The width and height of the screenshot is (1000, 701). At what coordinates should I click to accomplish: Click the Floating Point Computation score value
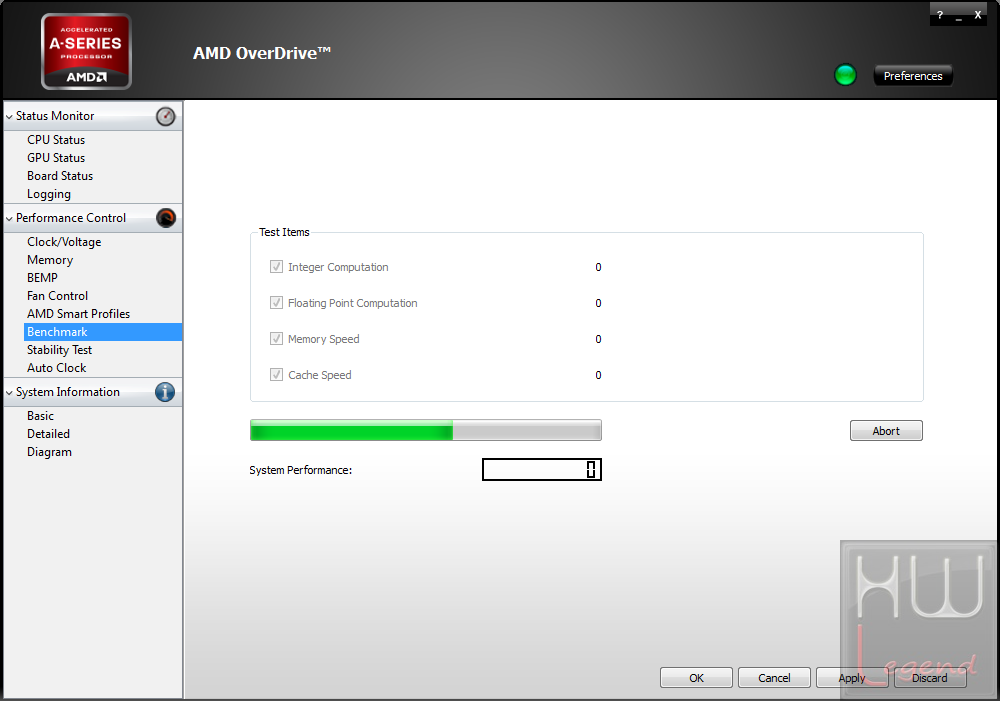(598, 302)
